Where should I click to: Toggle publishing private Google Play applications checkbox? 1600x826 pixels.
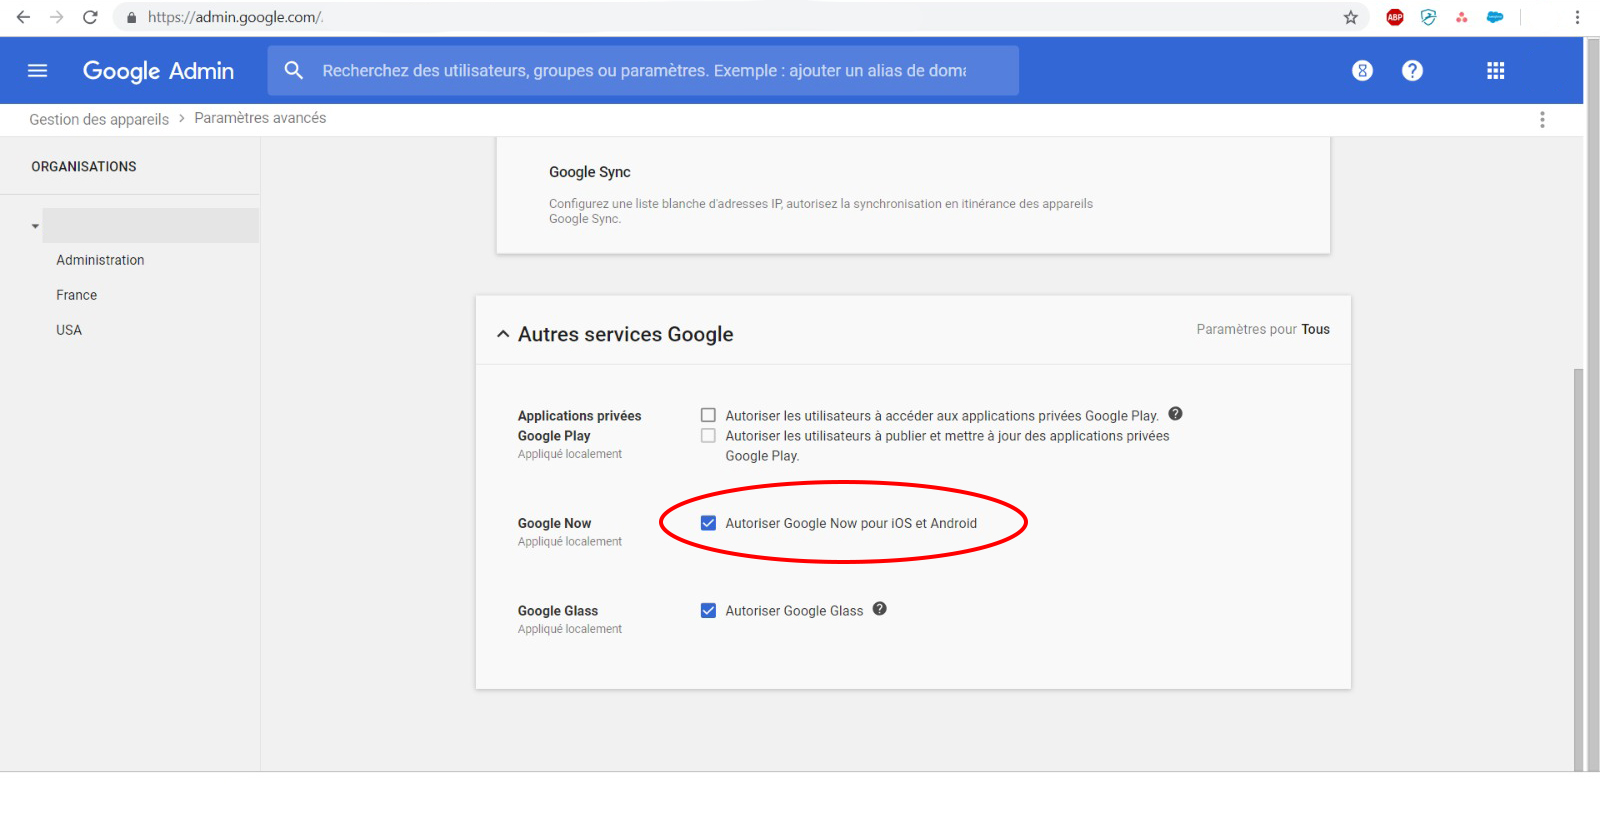coord(708,436)
